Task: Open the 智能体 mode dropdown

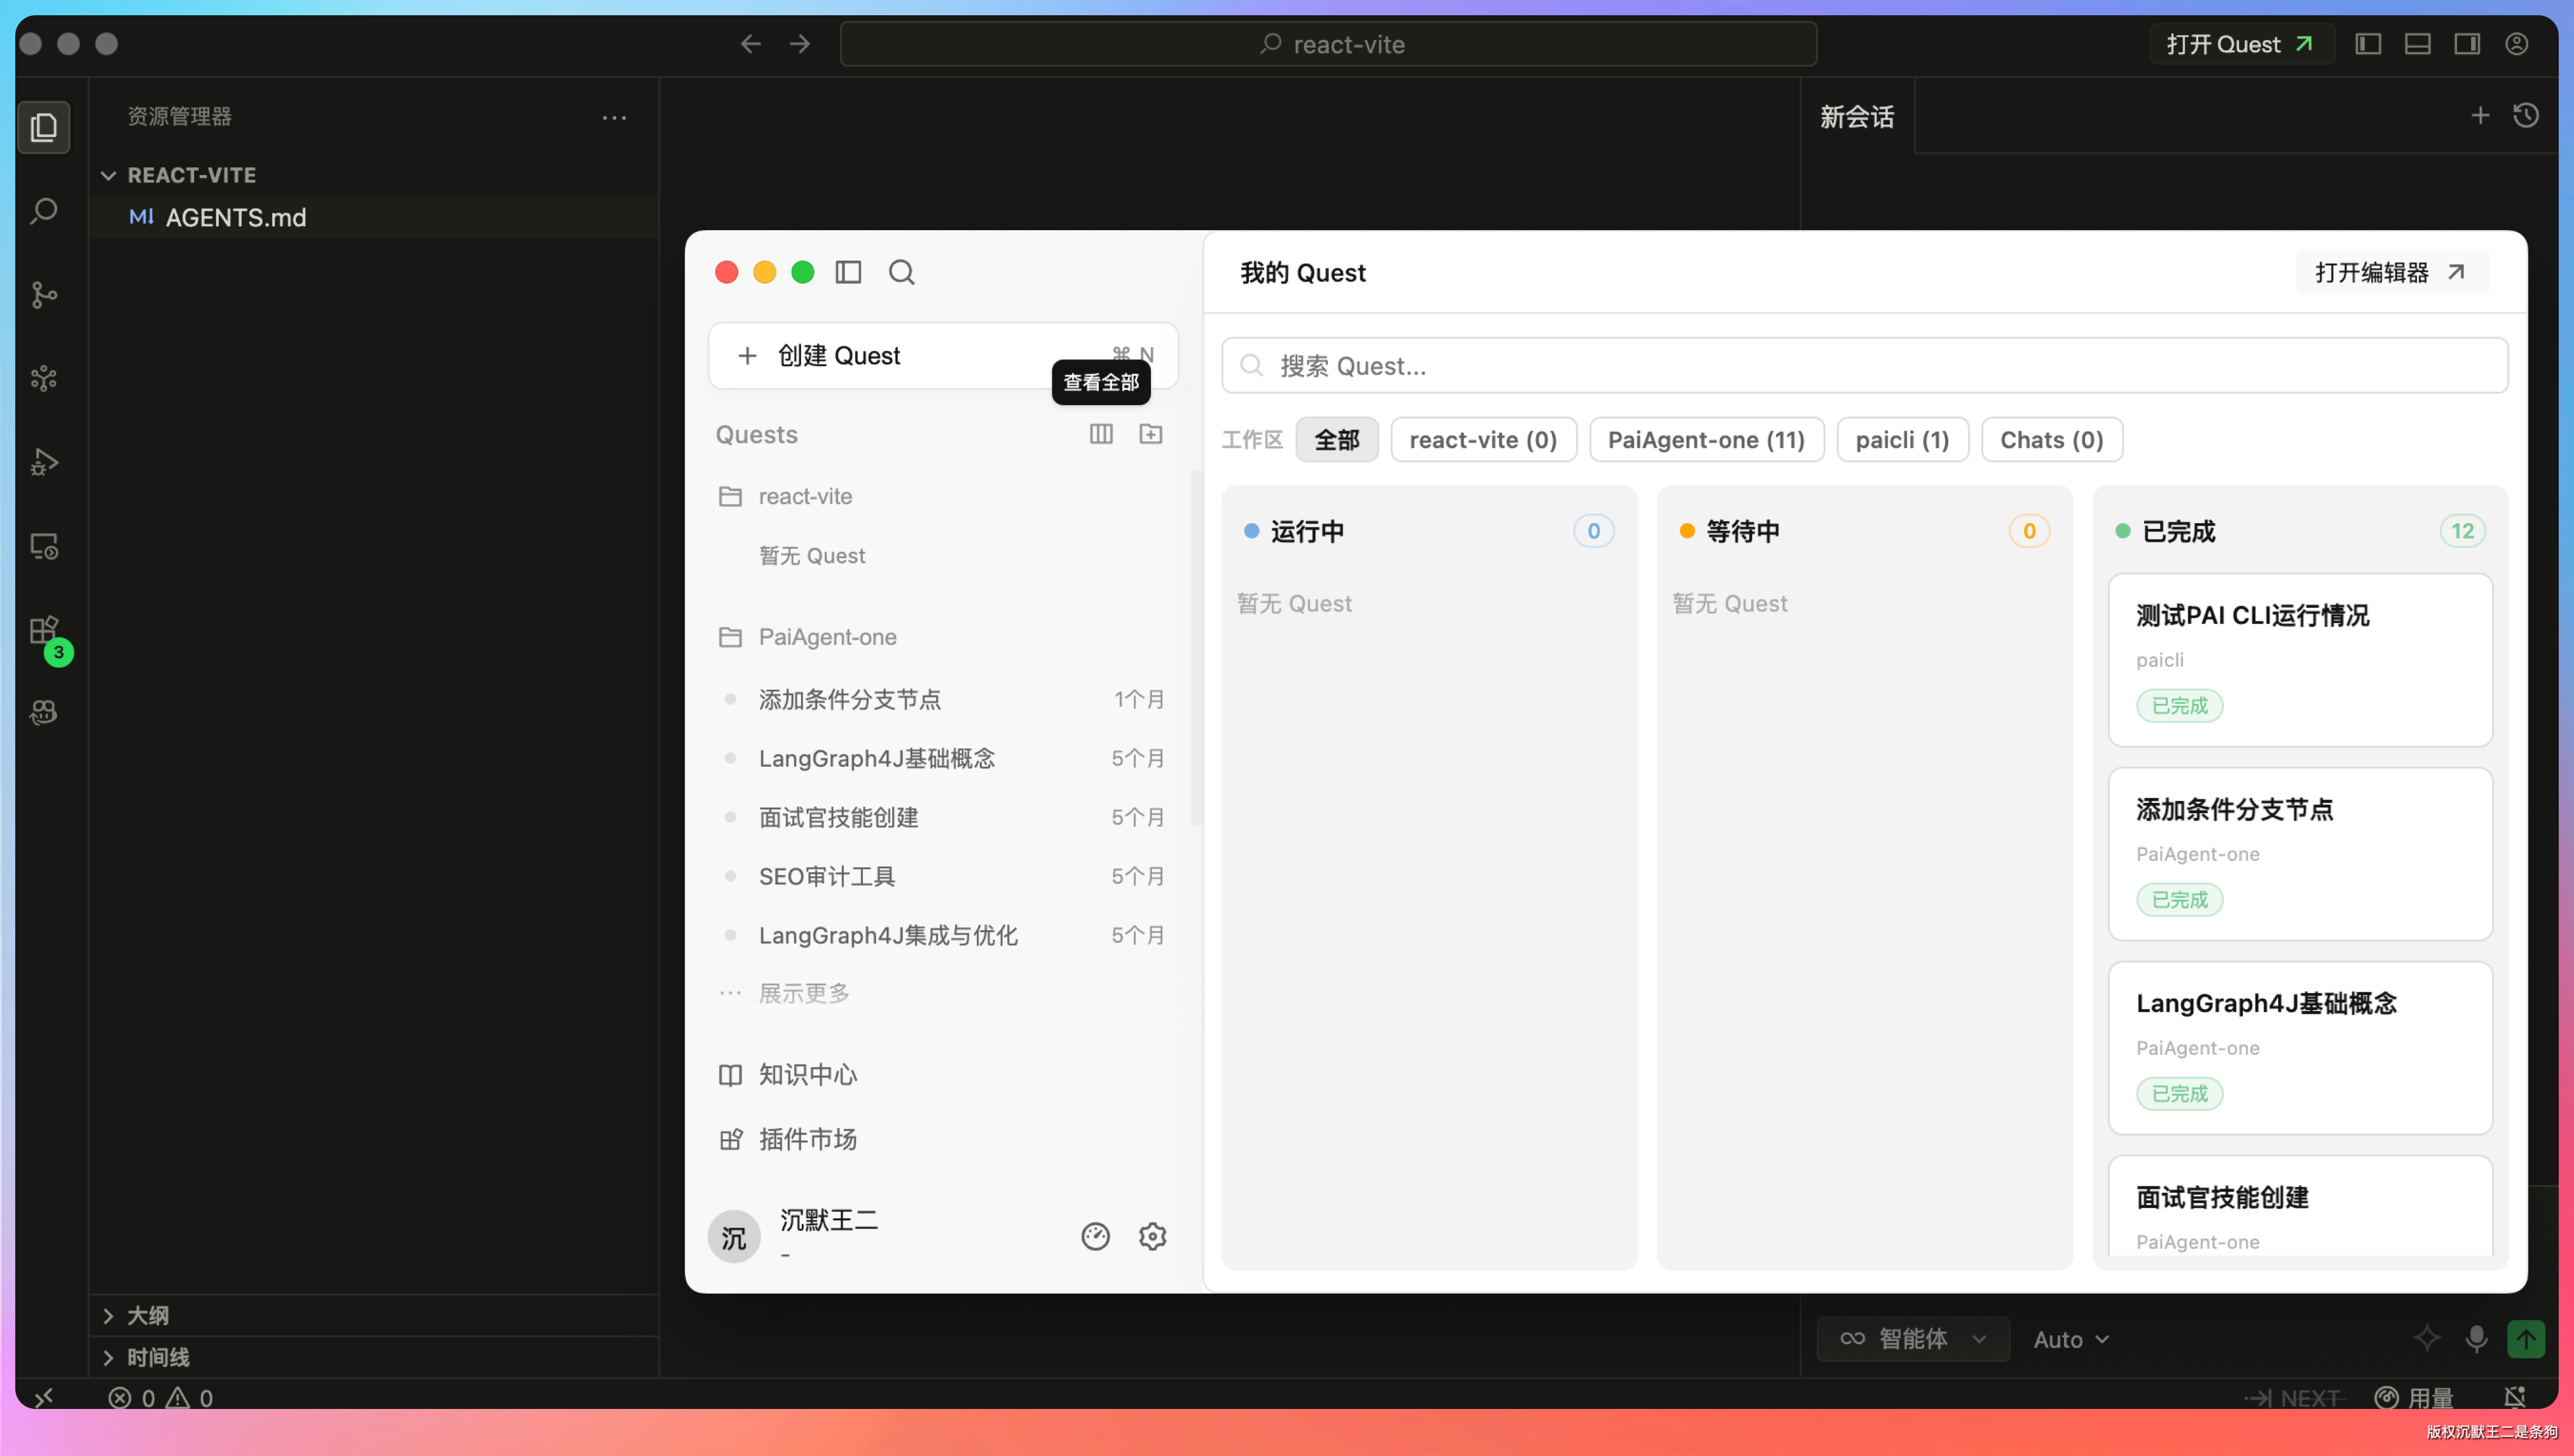Action: pyautogui.click(x=1913, y=1339)
